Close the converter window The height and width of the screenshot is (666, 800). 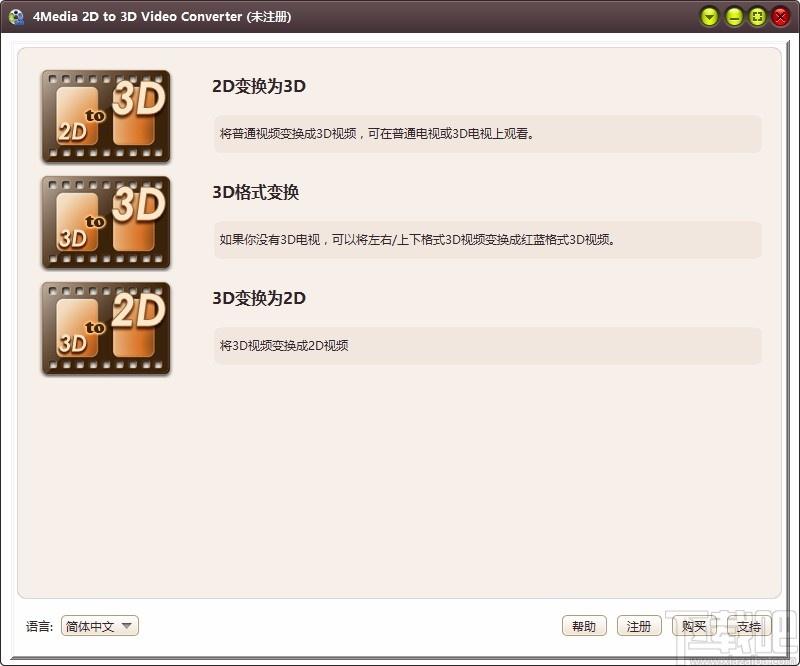point(781,17)
